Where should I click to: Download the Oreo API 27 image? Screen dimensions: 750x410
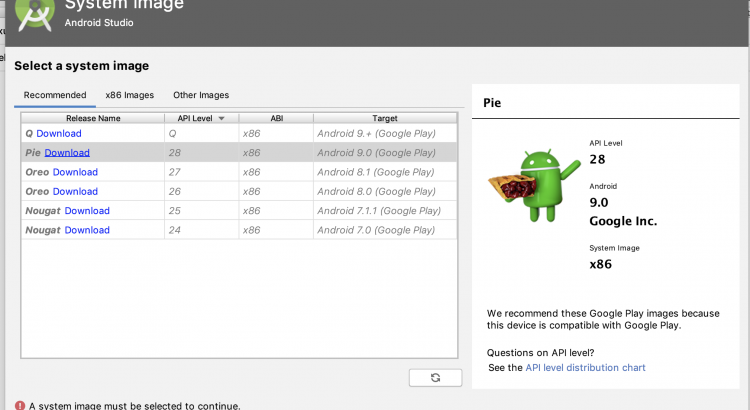75,172
